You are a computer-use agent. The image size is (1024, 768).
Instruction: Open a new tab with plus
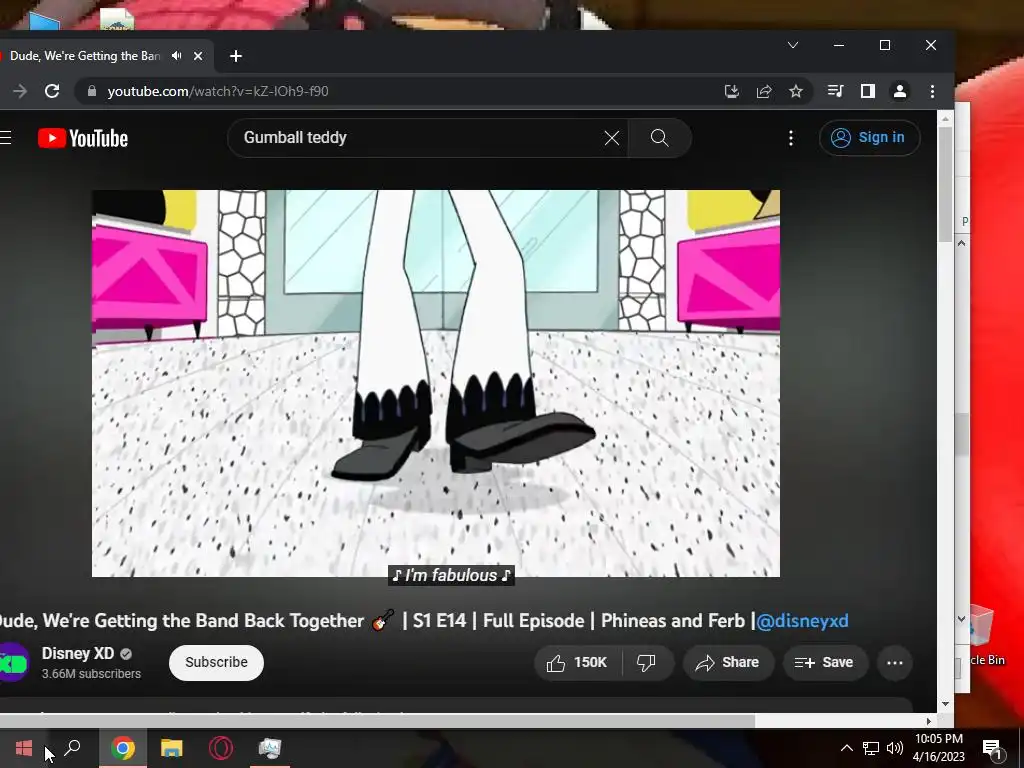pos(236,56)
